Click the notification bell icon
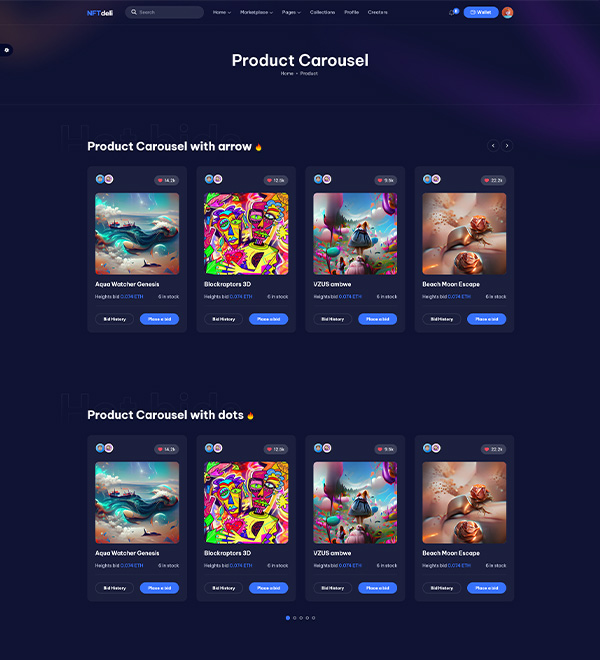Image resolution: width=600 pixels, height=660 pixels. pyautogui.click(x=452, y=12)
